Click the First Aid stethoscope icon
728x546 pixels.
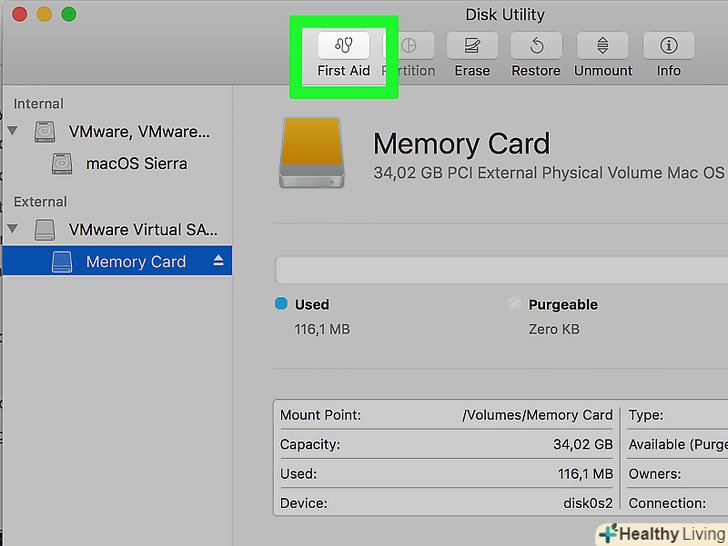tap(343, 45)
